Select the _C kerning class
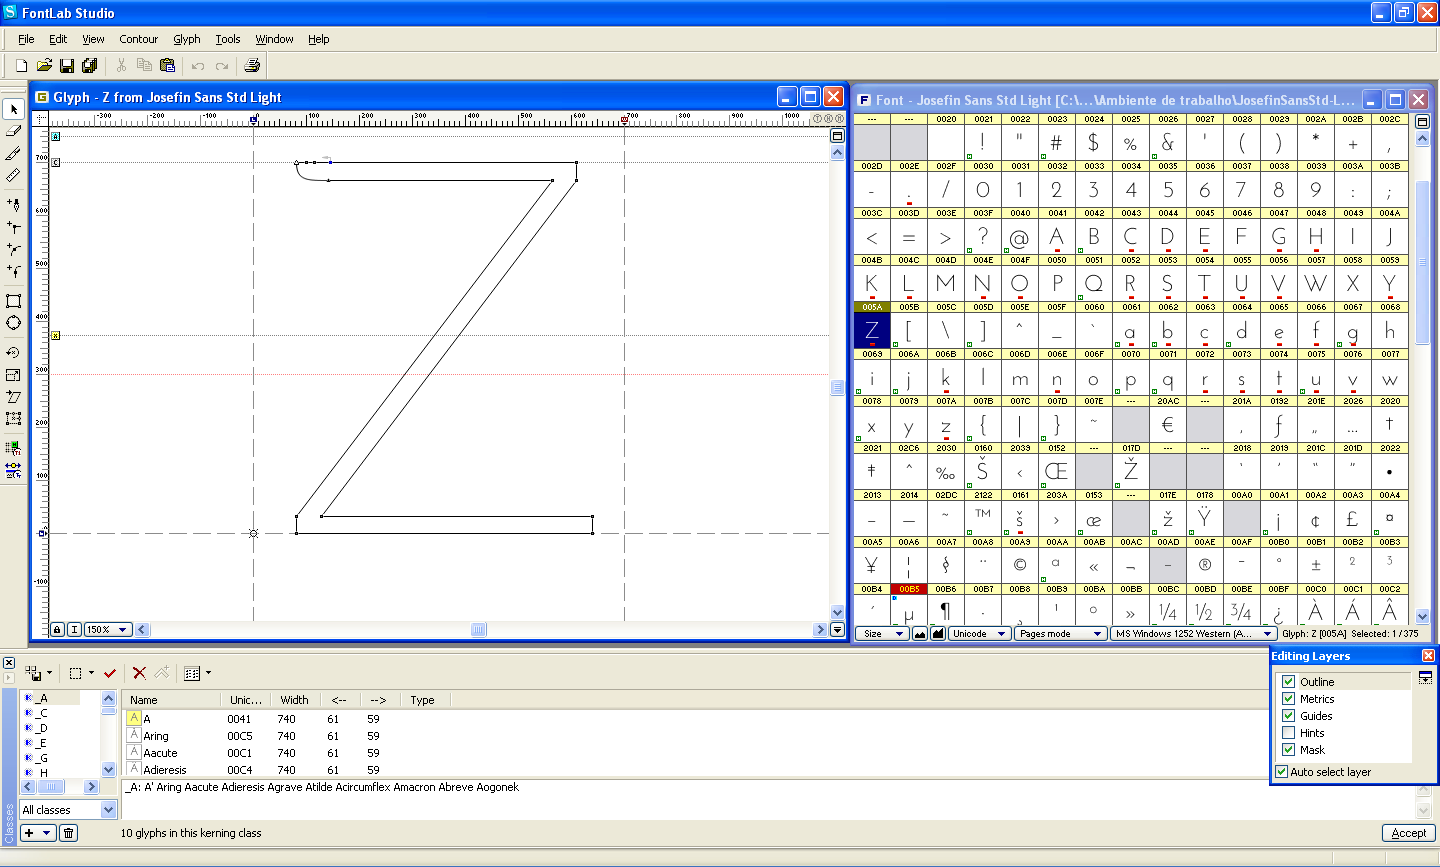Screen dimensions: 1440x867 click(42, 713)
